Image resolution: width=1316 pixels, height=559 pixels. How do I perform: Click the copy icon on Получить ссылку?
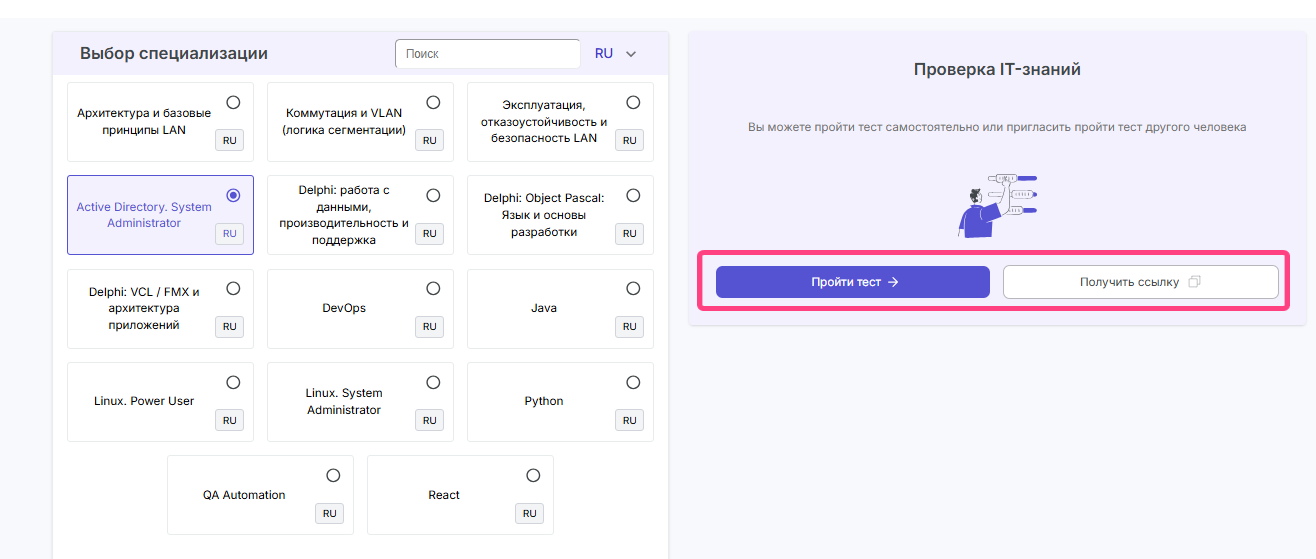pos(1194,282)
